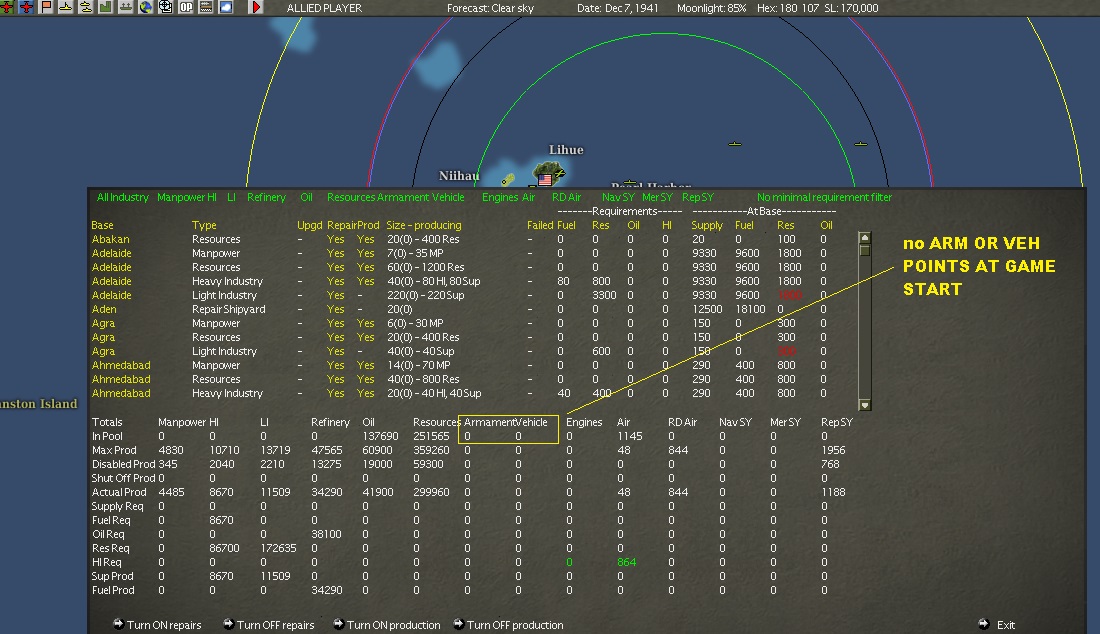Click the Exit arrow icon
The height and width of the screenshot is (634, 1100).
[x=984, y=623]
